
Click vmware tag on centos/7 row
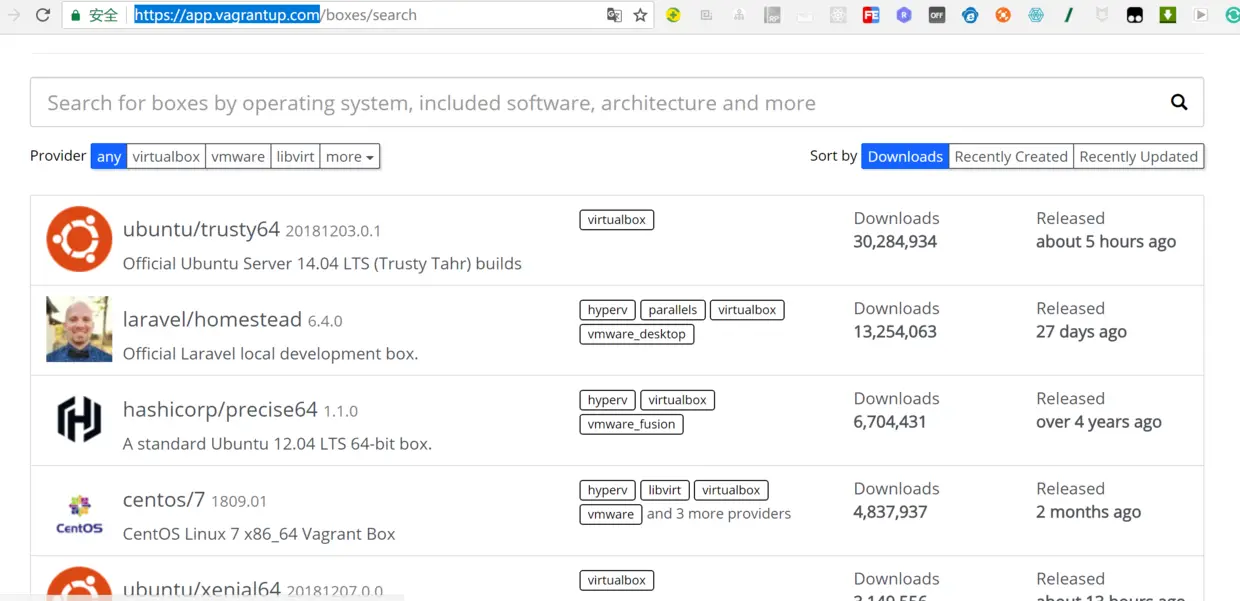[x=611, y=514]
